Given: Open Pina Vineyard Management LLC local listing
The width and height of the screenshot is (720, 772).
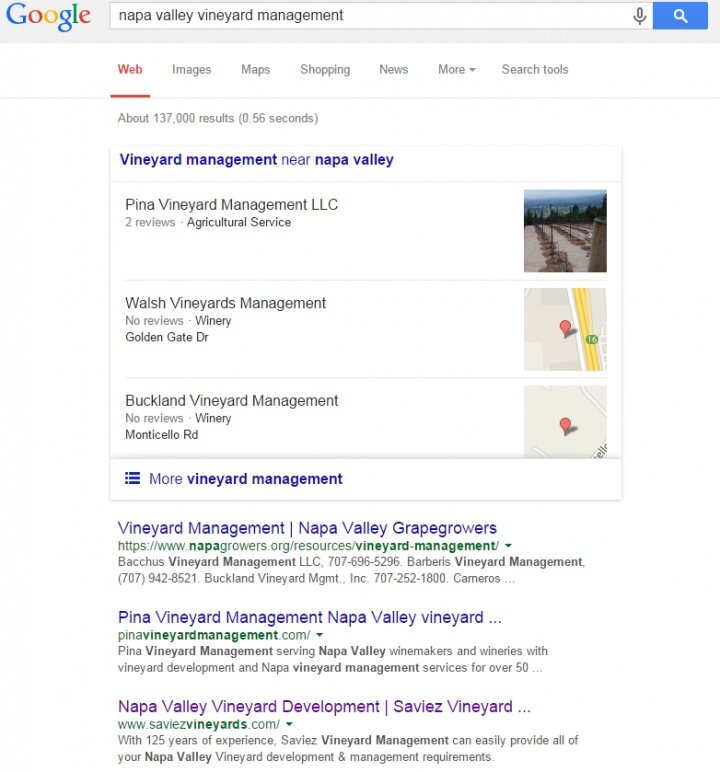Looking at the screenshot, I should pyautogui.click(x=231, y=204).
